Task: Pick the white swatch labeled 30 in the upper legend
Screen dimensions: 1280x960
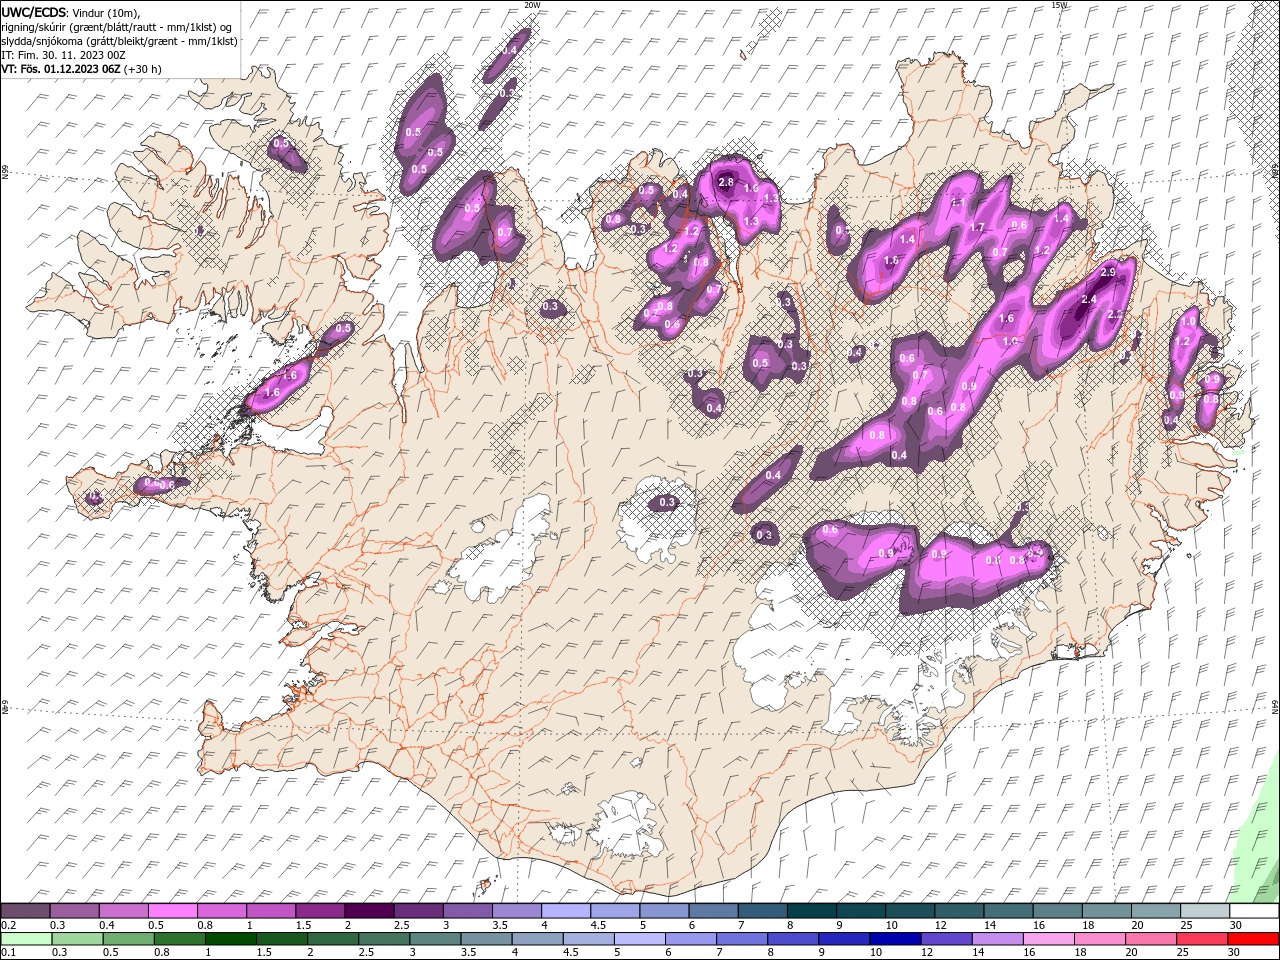Action: pyautogui.click(x=1254, y=911)
